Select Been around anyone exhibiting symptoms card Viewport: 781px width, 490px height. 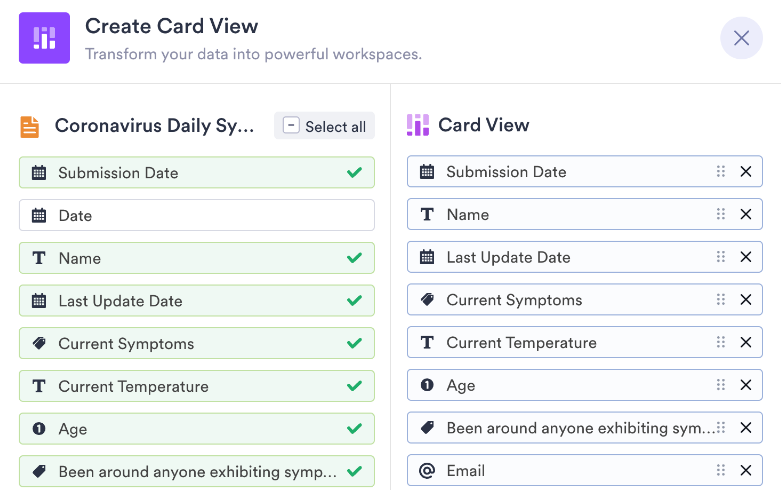580,428
